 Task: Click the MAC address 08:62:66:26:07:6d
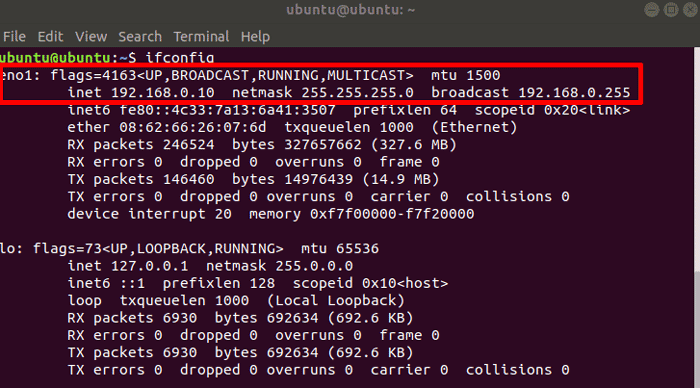192,127
